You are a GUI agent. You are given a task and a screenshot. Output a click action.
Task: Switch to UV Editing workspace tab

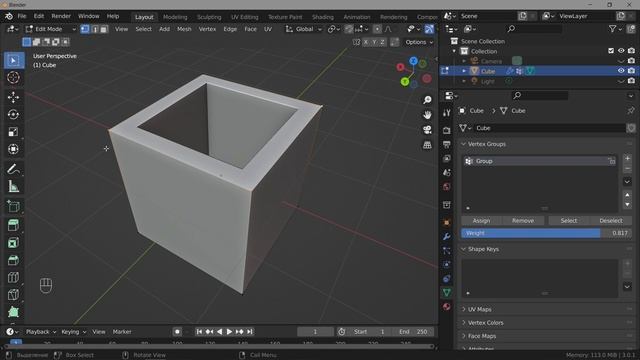244,17
